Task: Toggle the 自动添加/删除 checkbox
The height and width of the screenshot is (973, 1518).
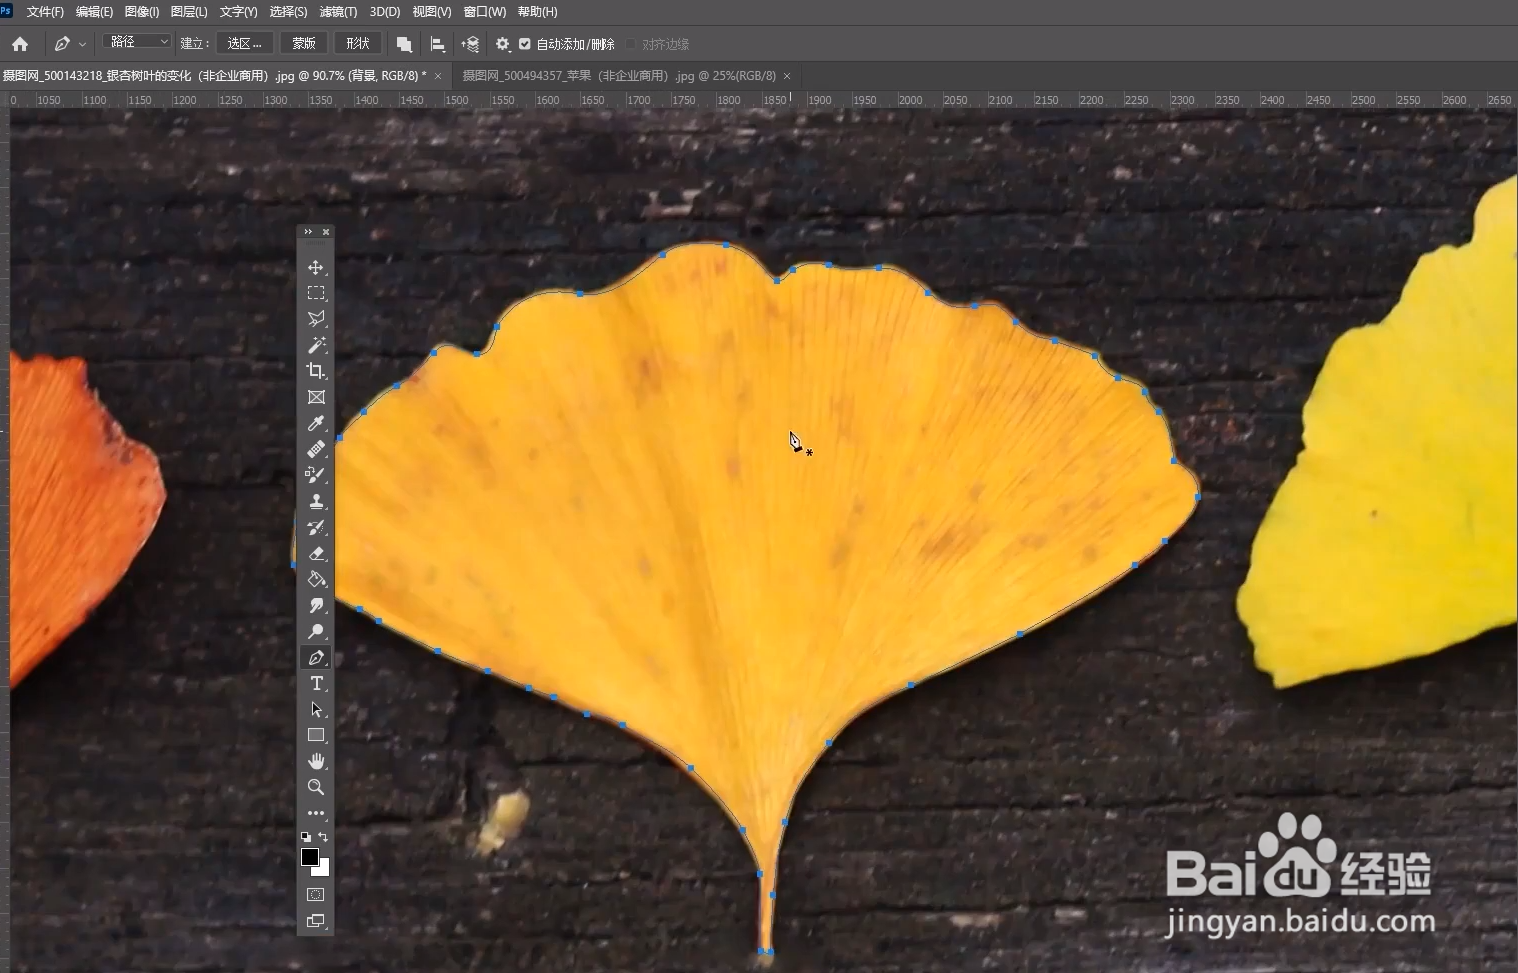Action: pos(525,44)
